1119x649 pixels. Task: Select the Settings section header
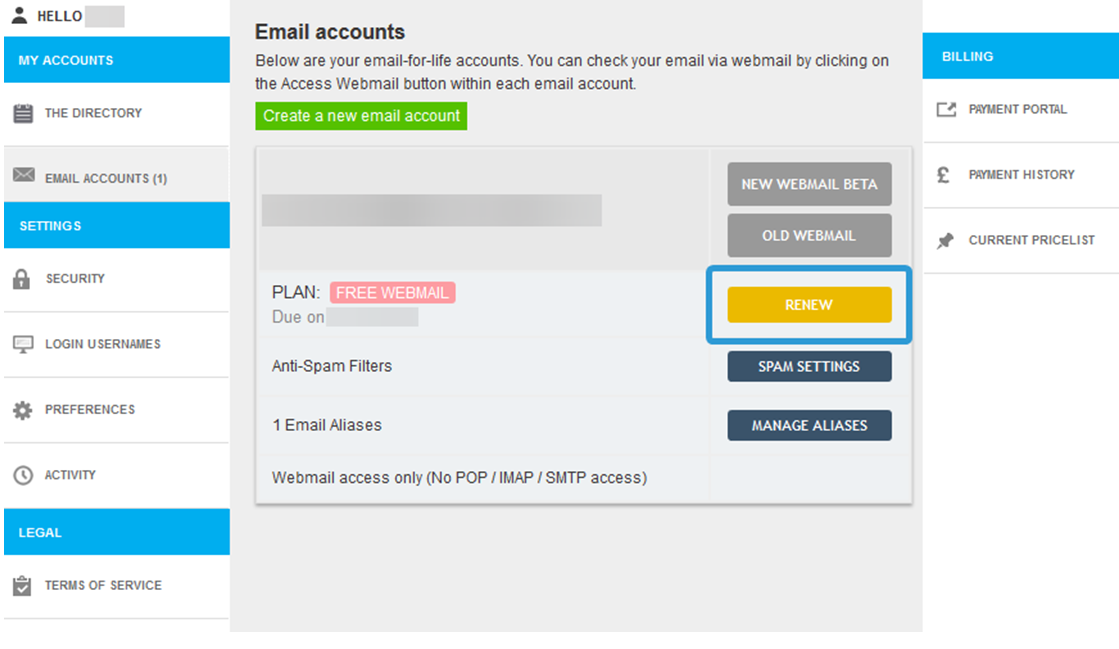click(117, 226)
